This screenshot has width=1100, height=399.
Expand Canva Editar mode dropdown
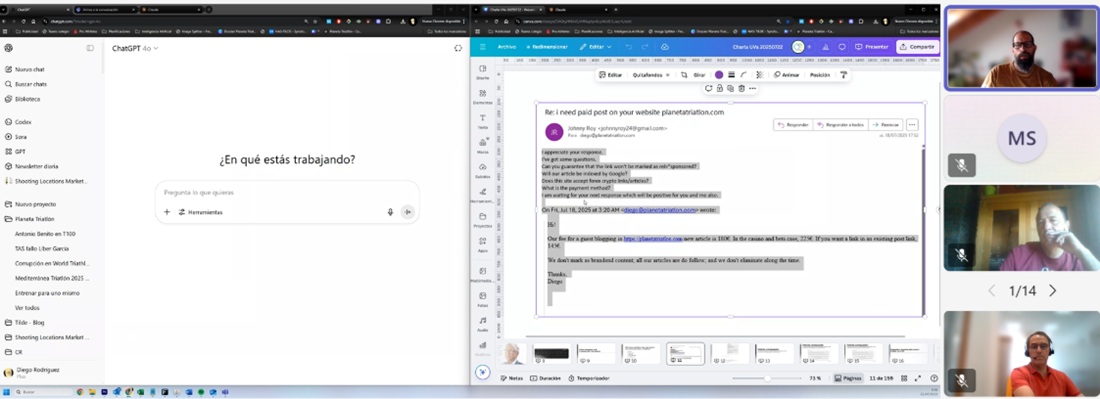tap(596, 47)
